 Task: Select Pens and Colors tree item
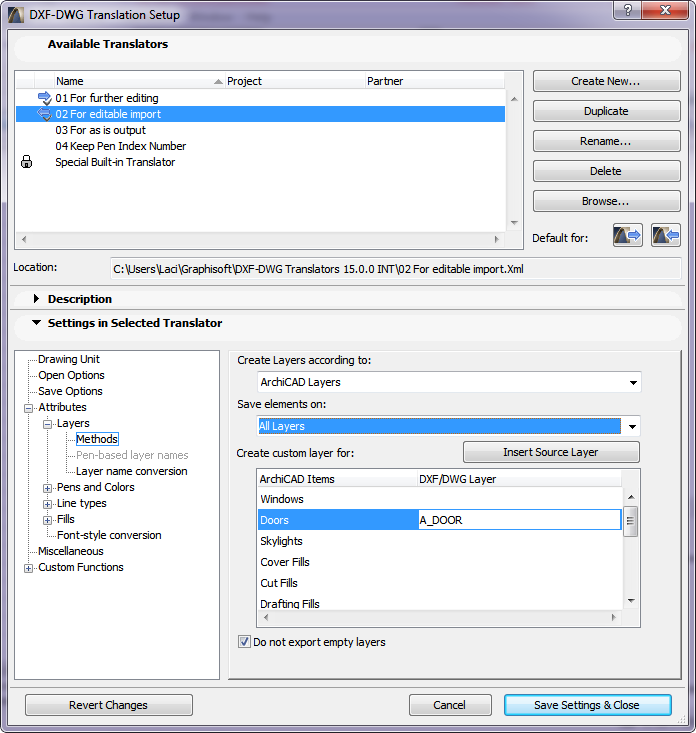95,487
